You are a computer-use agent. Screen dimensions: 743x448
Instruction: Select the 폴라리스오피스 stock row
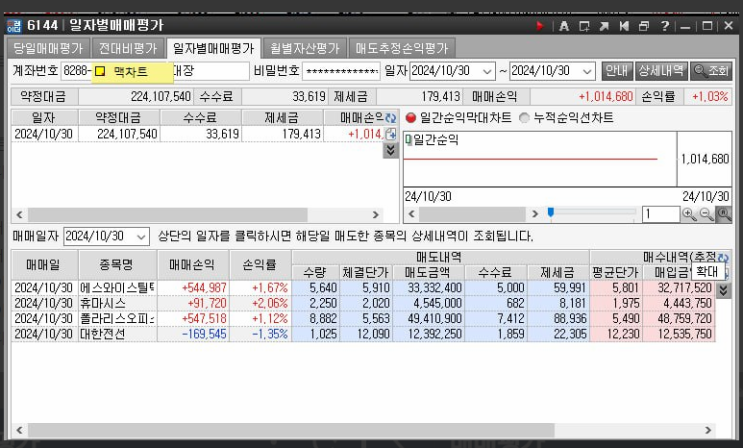pyautogui.click(x=363, y=318)
